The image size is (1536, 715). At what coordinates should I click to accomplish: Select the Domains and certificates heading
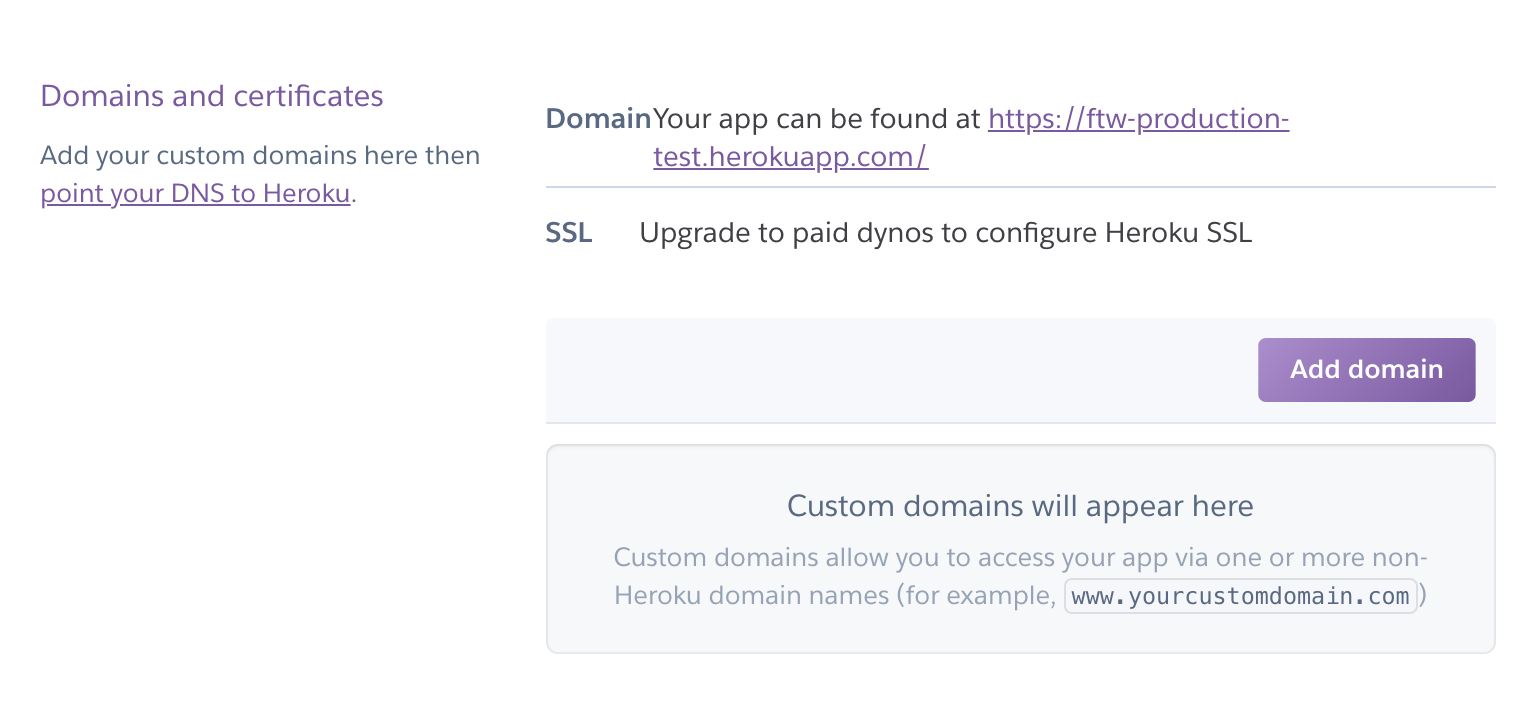212,95
